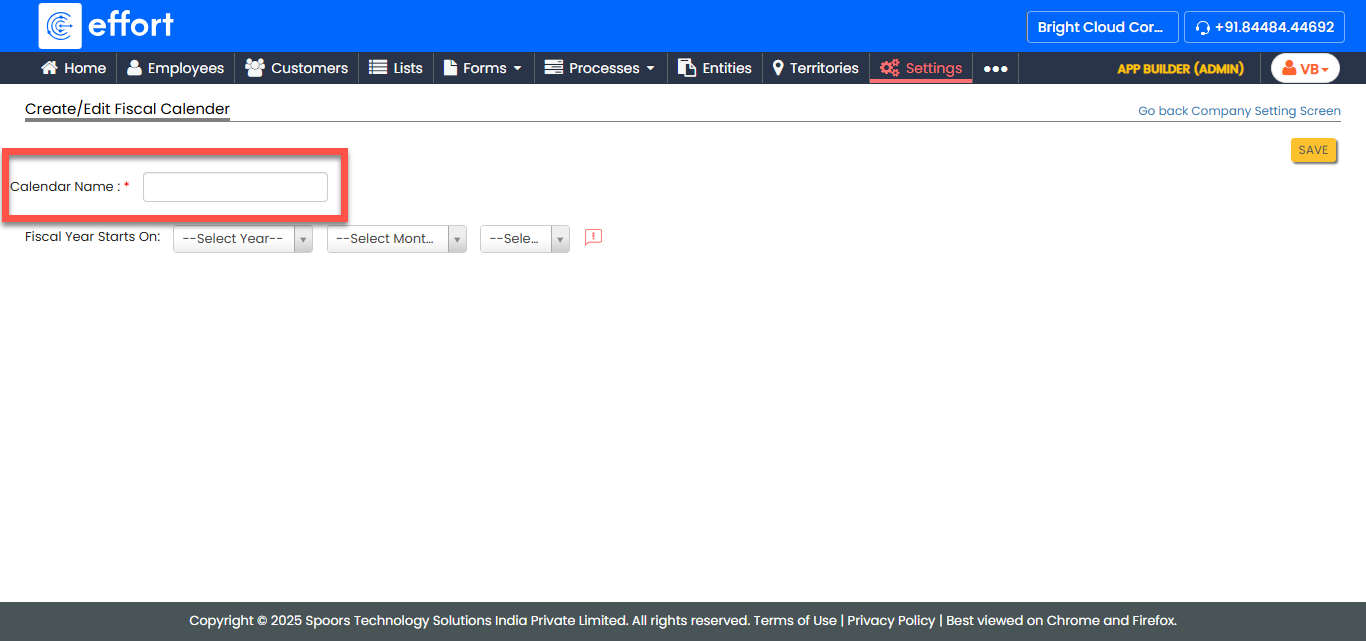Viewport: 1366px width, 641px height.
Task: Open the Customers page
Action: pos(296,68)
